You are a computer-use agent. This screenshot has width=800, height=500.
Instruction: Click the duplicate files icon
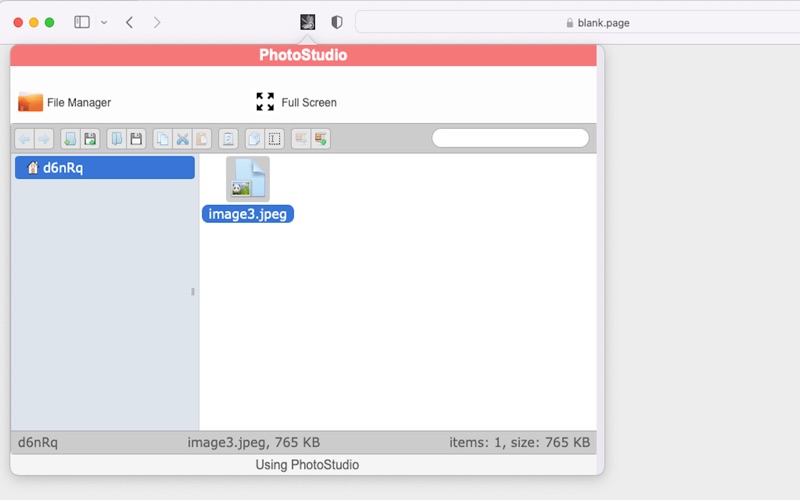click(x=255, y=139)
